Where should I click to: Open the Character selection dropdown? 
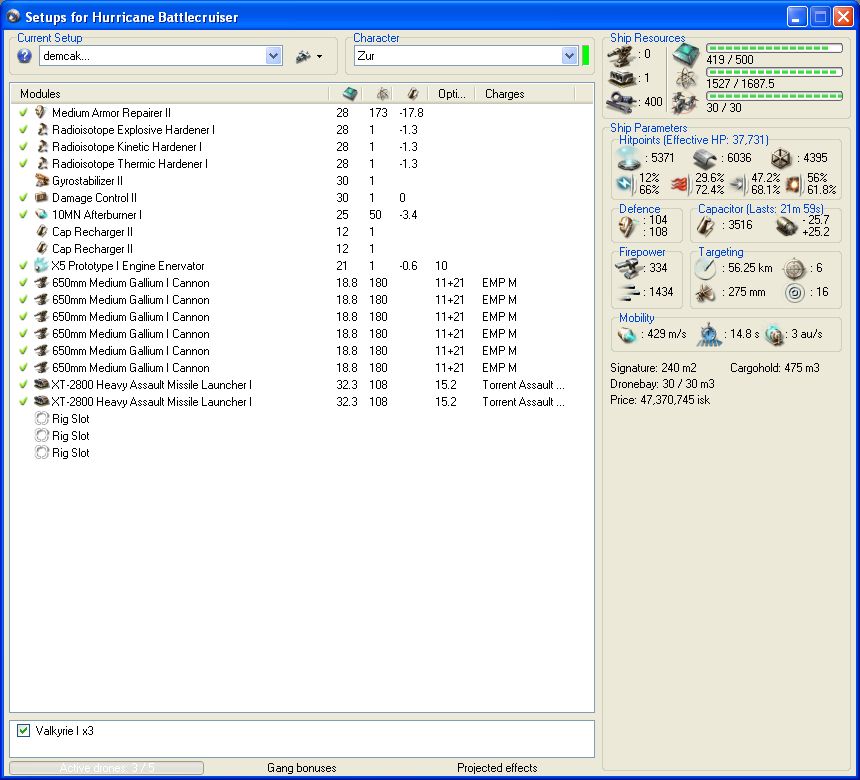click(x=569, y=56)
